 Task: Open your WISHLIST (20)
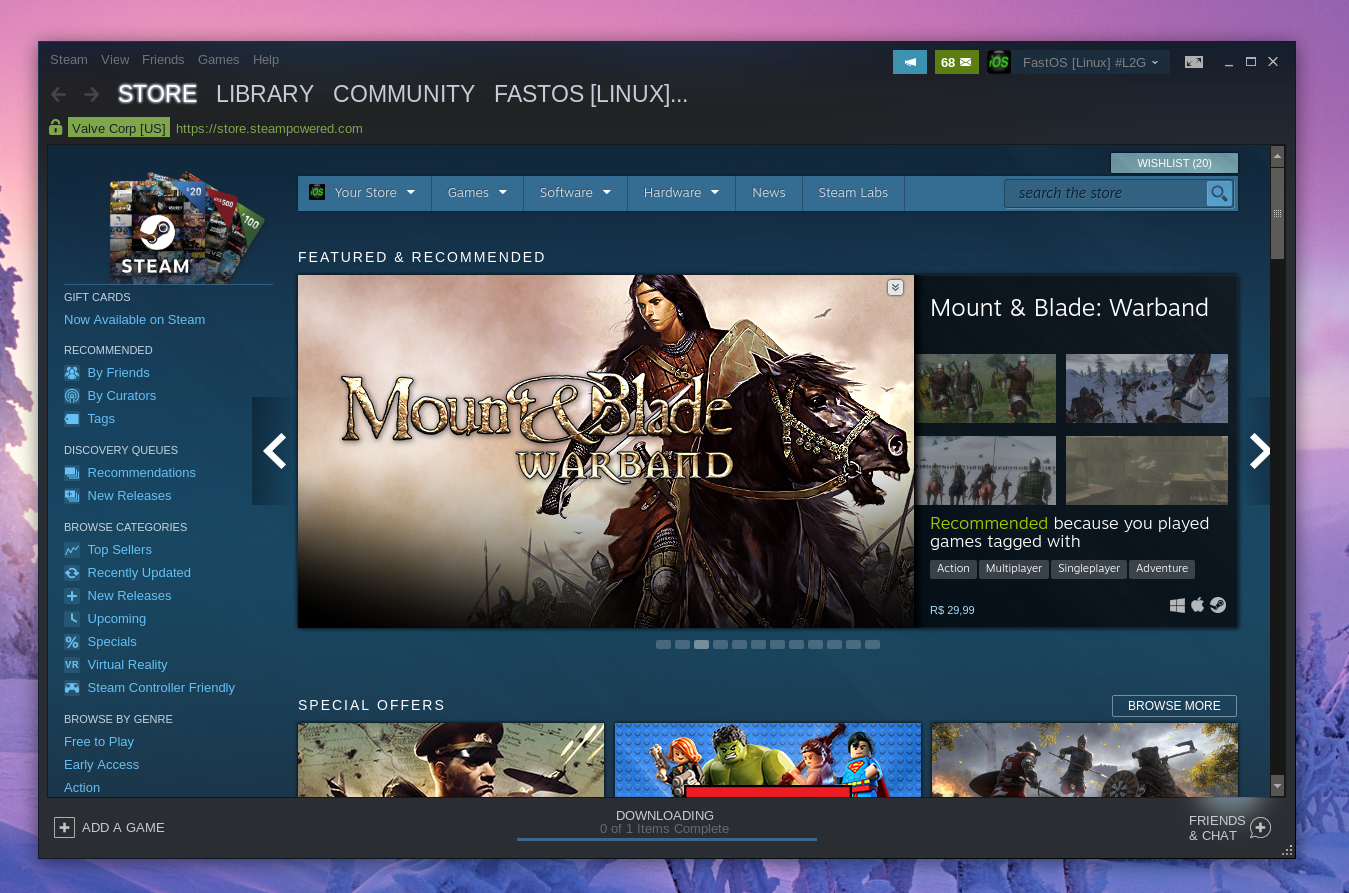coord(1173,162)
